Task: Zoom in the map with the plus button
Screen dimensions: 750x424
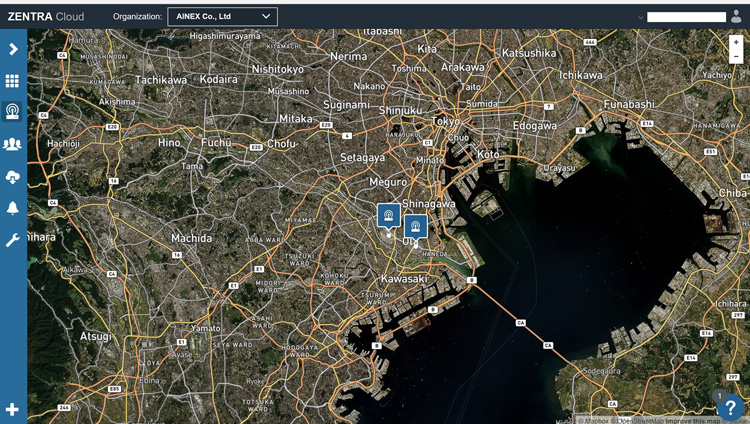Action: click(736, 42)
